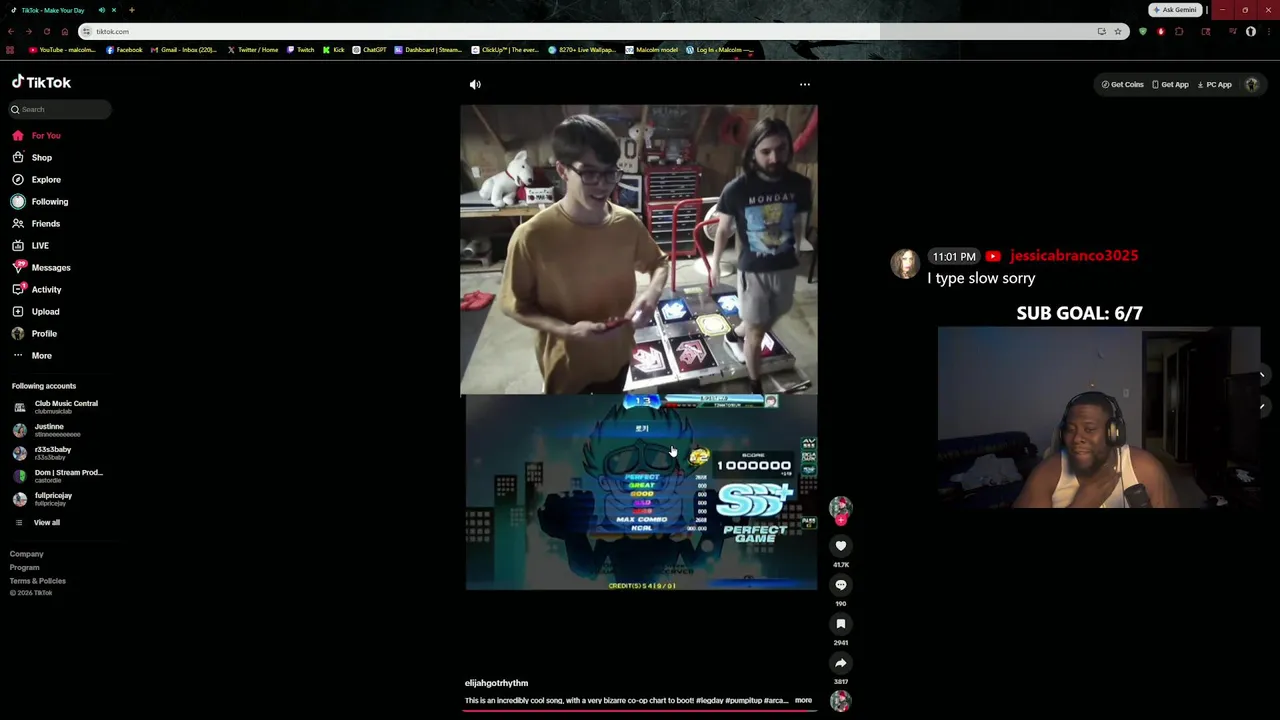Viewport: 1280px width, 720px height.
Task: Open the spinning music disc sound
Action: tap(841, 701)
